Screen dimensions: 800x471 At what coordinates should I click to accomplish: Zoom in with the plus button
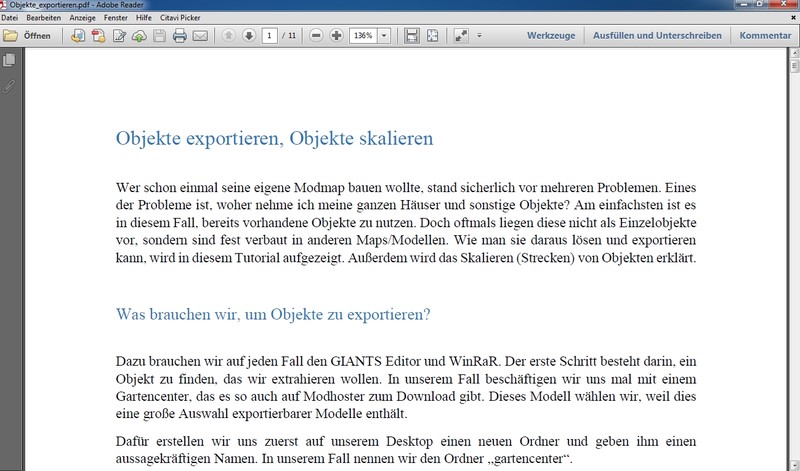click(337, 36)
